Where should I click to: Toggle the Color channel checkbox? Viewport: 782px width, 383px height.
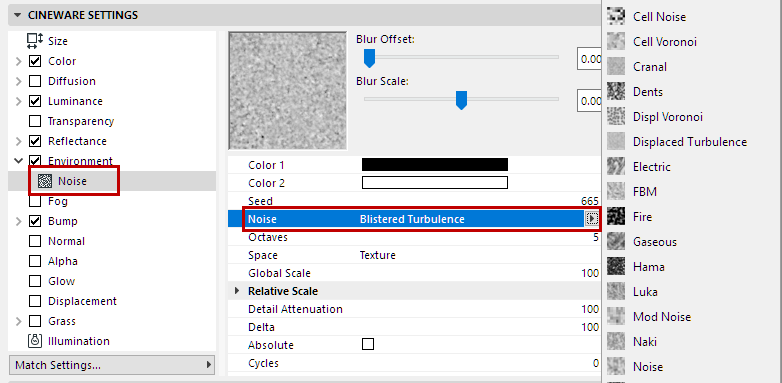click(x=35, y=61)
